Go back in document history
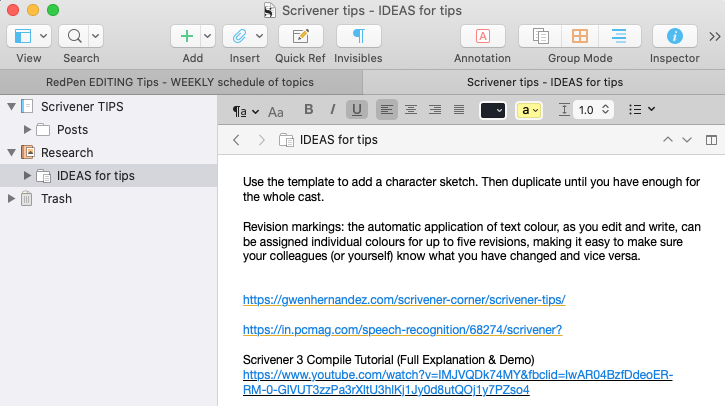725x406 pixels. [236, 140]
